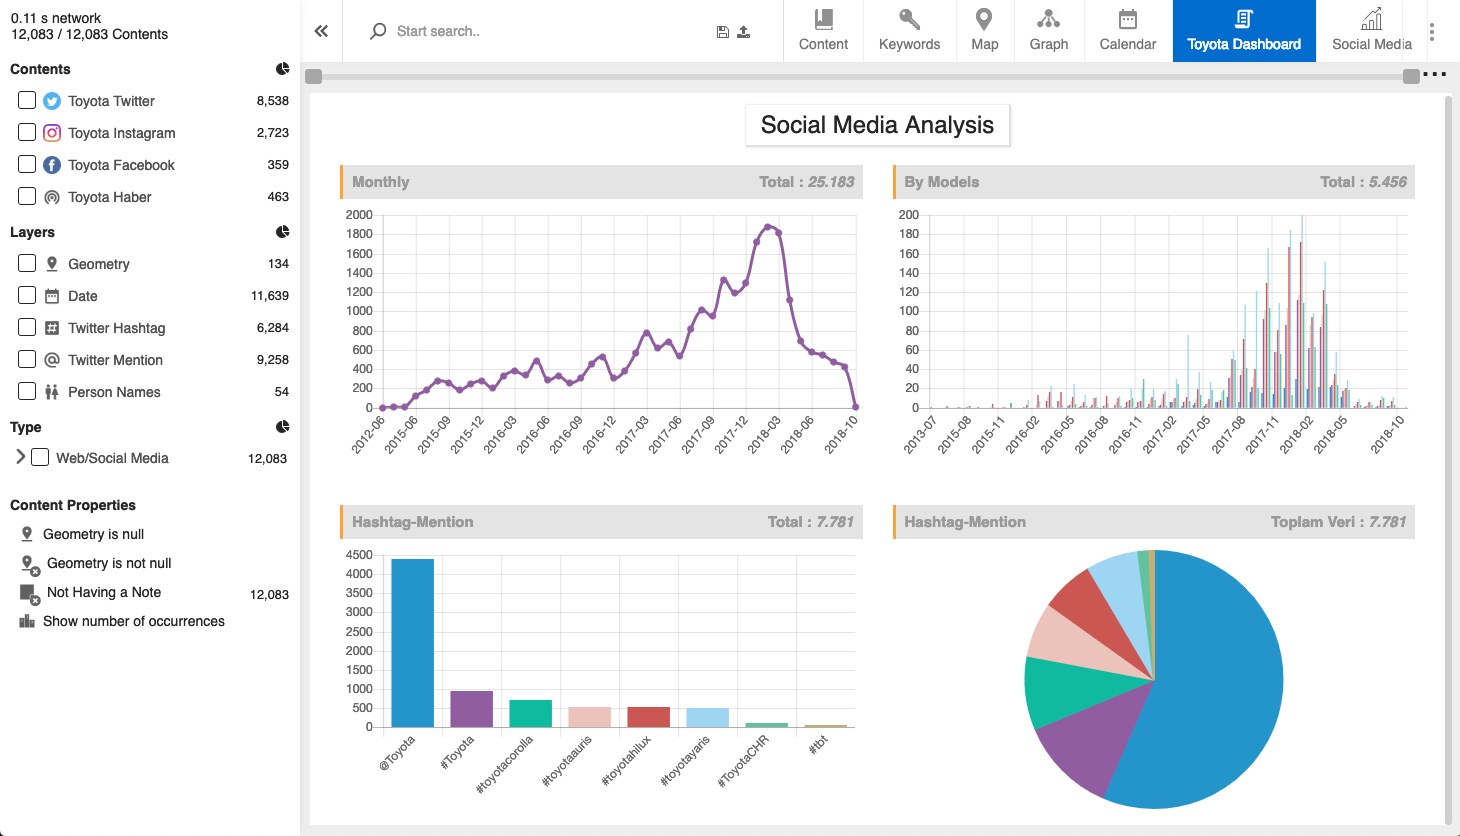Click the upload icon beside save
This screenshot has height=836, width=1460.
(744, 32)
